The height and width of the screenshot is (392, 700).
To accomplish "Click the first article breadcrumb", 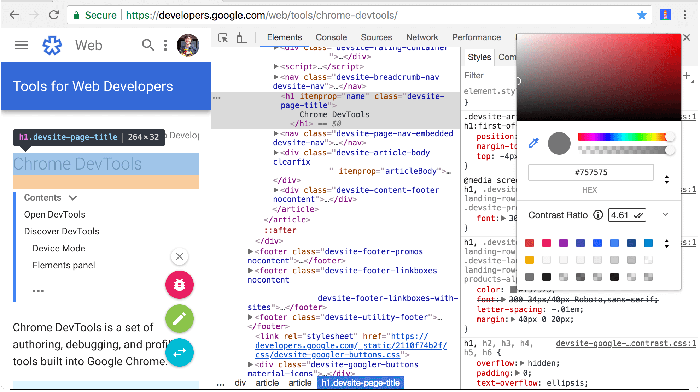I will click(x=267, y=383).
